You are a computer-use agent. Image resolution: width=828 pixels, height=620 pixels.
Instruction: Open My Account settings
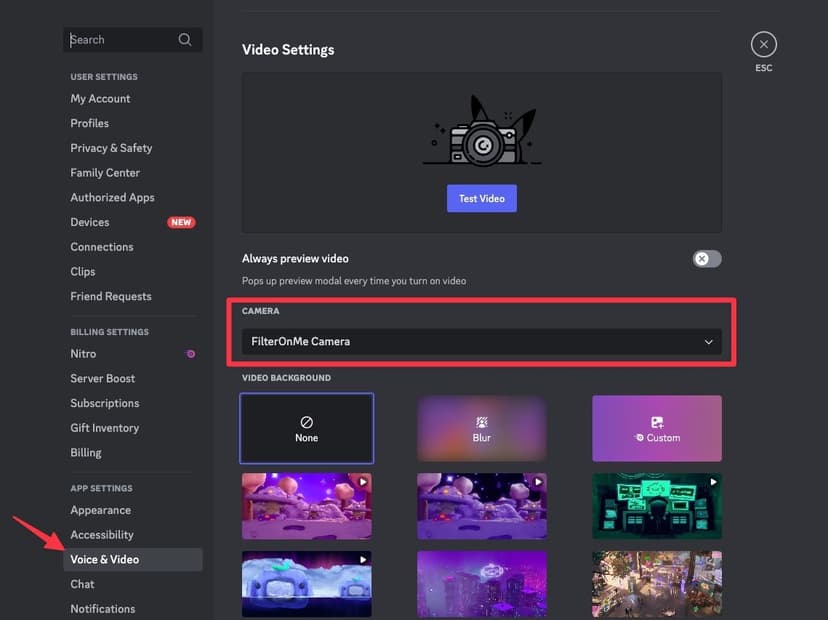(100, 98)
